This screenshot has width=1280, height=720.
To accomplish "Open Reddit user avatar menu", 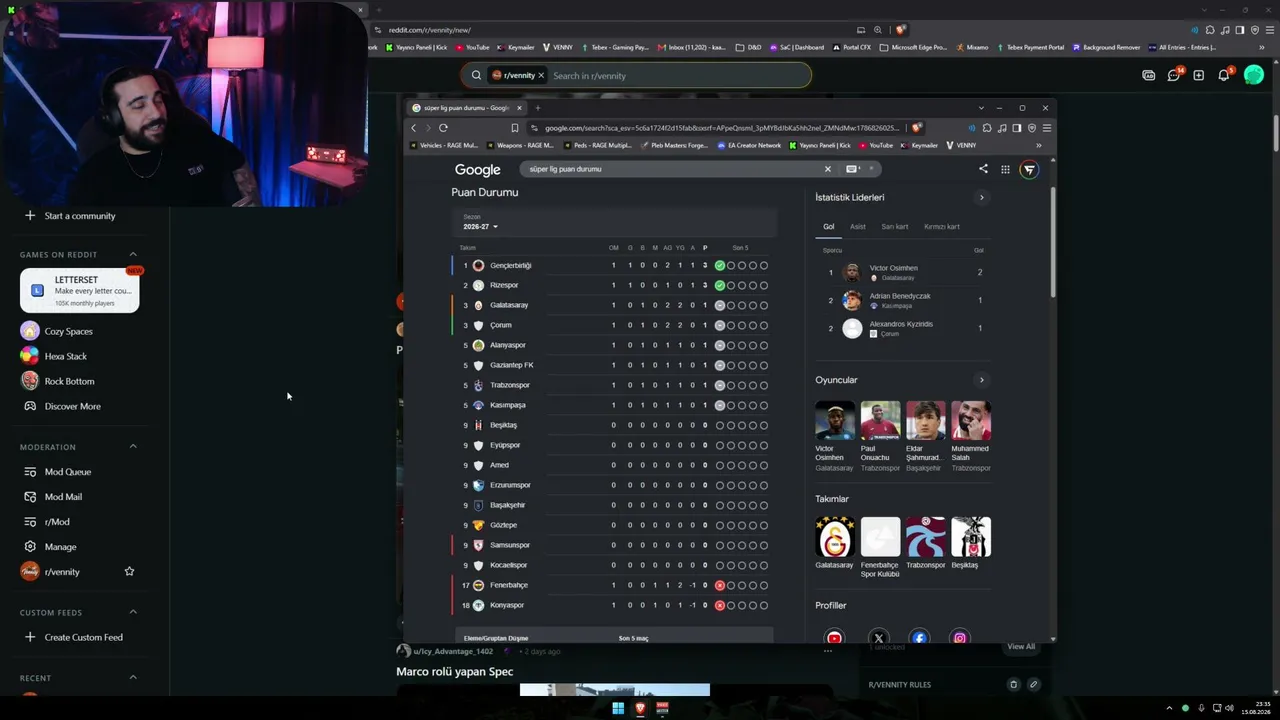I will pyautogui.click(x=1254, y=75).
